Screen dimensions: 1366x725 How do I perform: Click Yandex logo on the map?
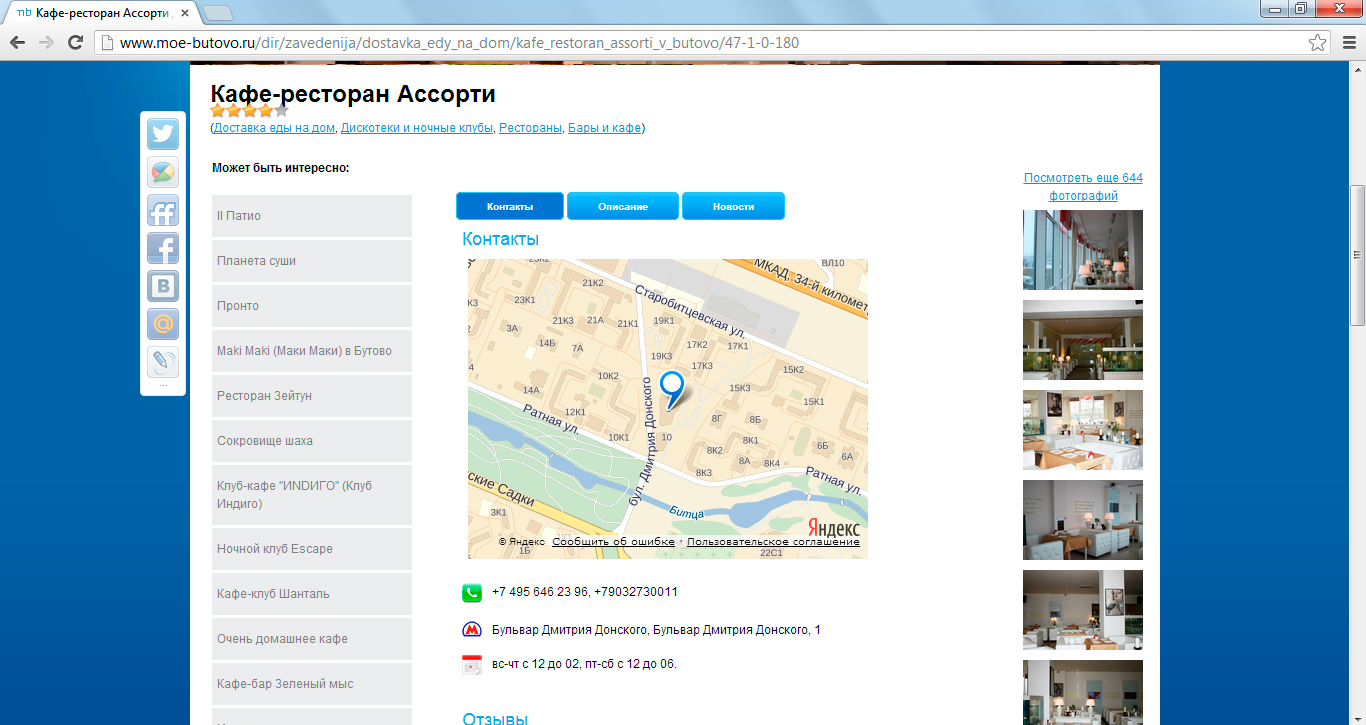click(x=833, y=527)
